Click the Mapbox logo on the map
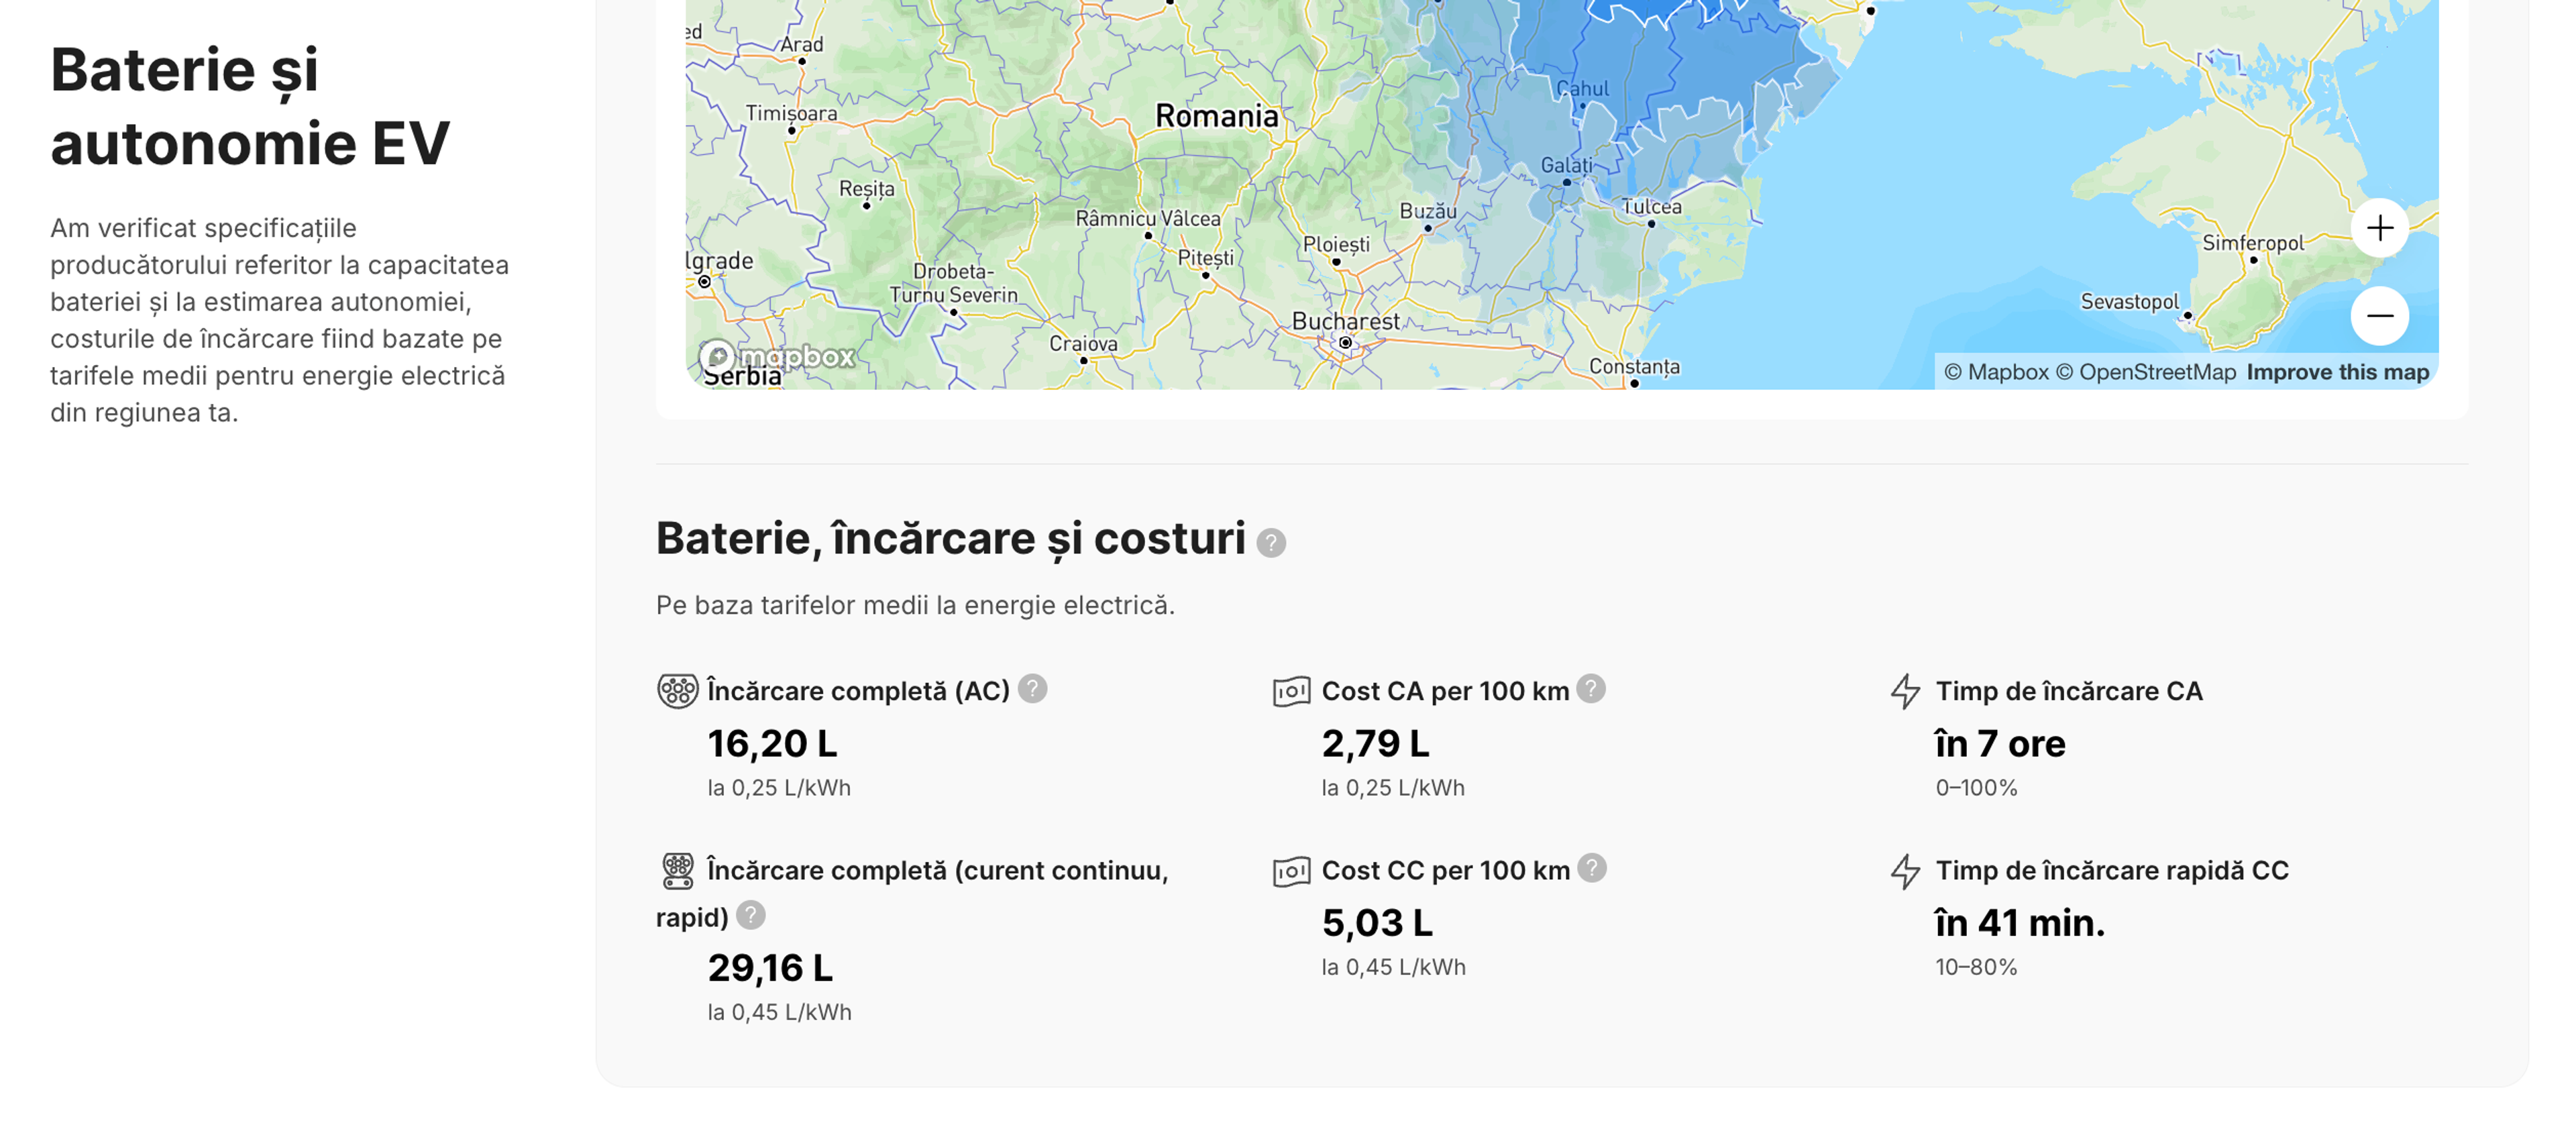2576x1123 pixels. coord(777,356)
